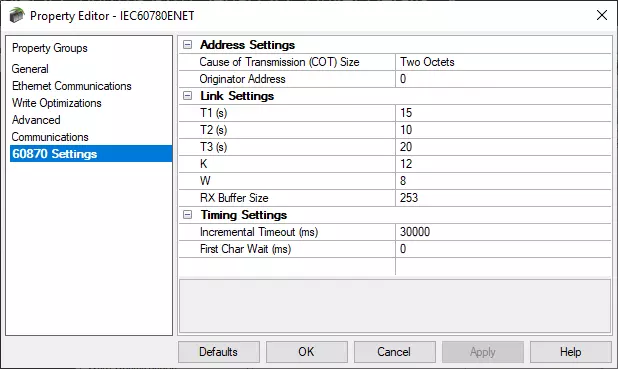Click the Property Editor app icon in title bar
The image size is (618, 369).
(x=17, y=16)
